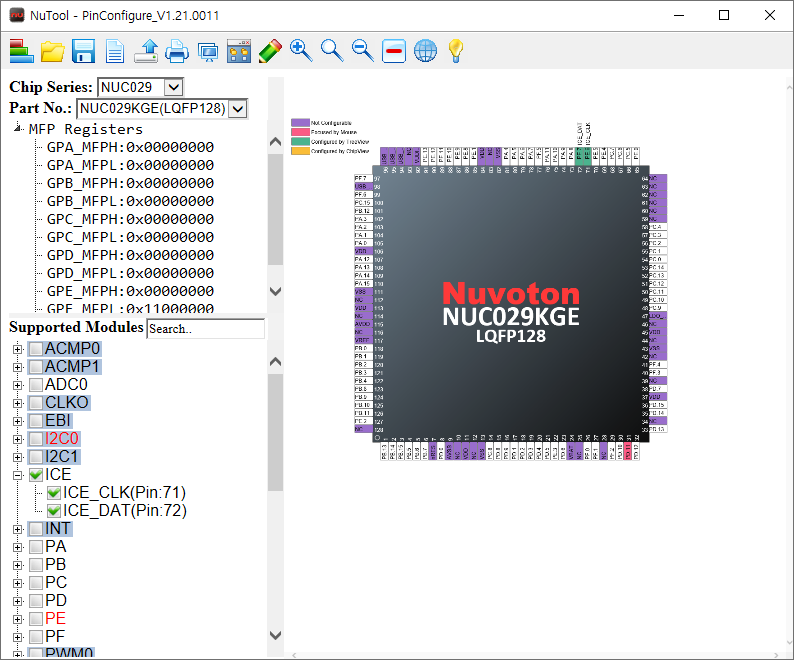Toggle the I2C1 module checkbox
The height and width of the screenshot is (660, 794).
pyautogui.click(x=36, y=457)
